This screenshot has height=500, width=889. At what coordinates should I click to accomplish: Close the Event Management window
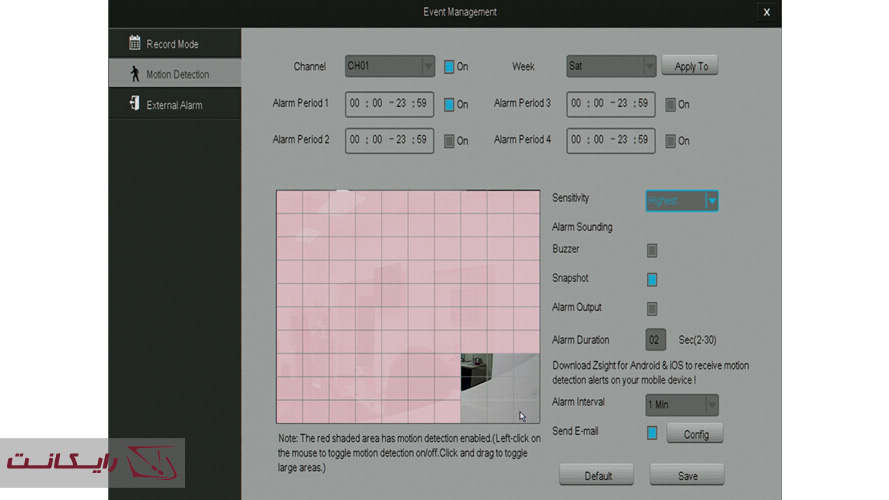766,12
